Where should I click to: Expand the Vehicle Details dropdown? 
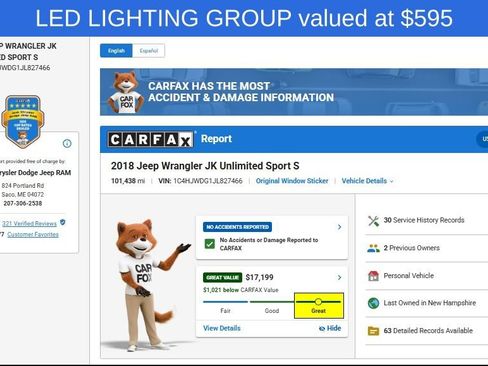click(367, 181)
